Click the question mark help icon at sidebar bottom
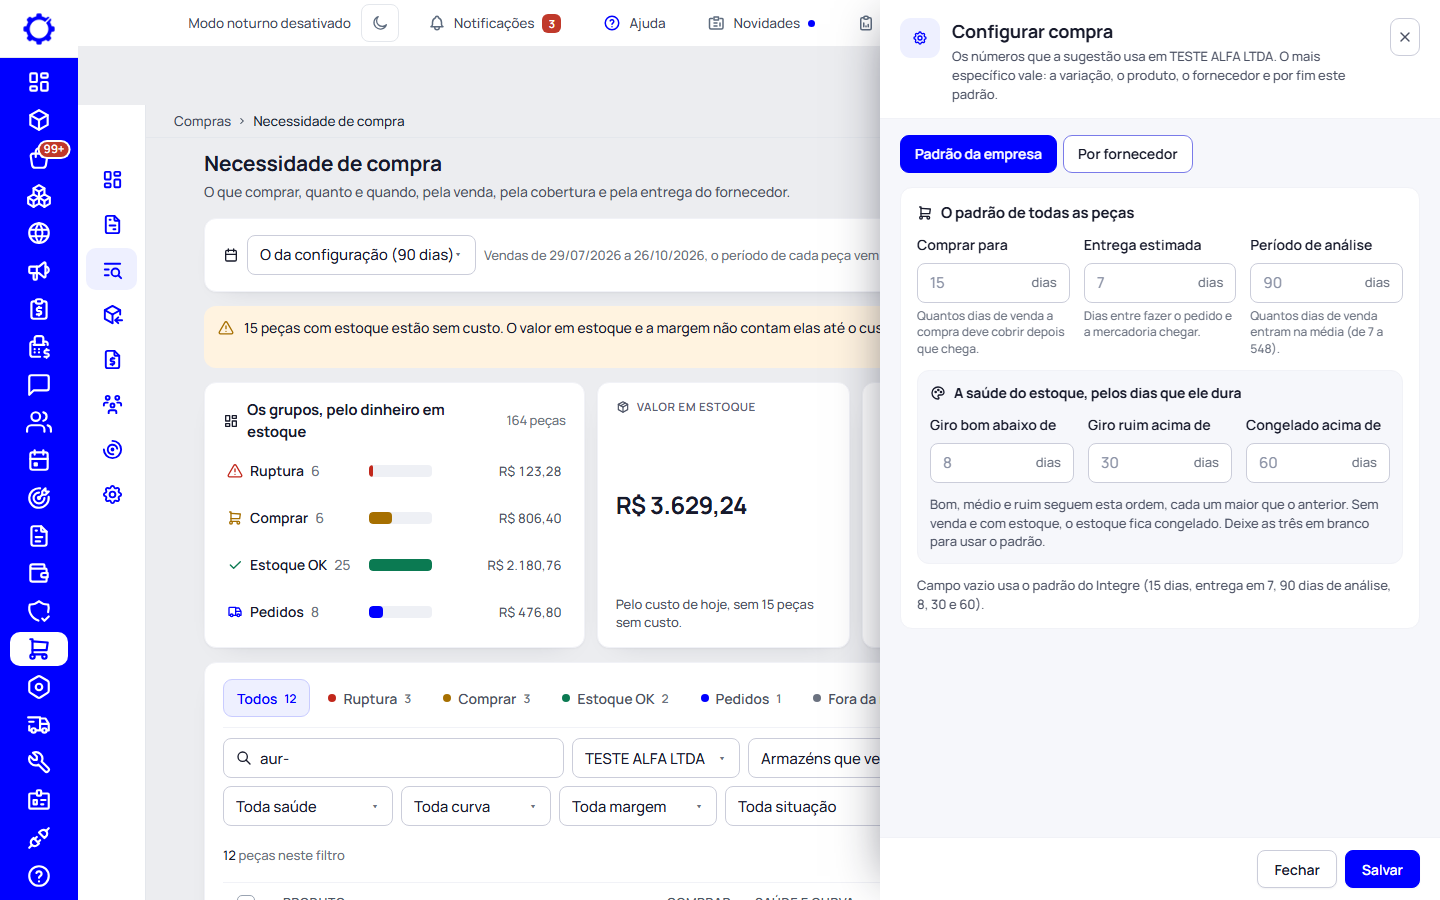This screenshot has height=900, width=1440. click(x=39, y=876)
